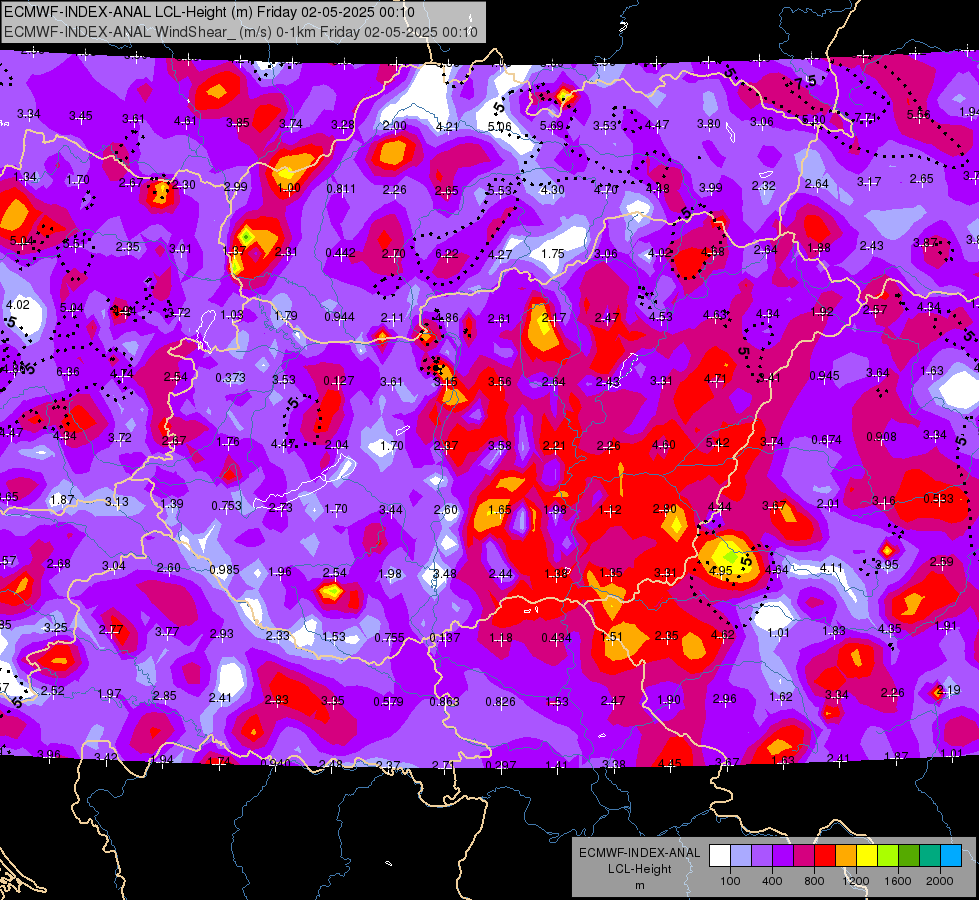Click the 800 legend tick label
Screen dimensions: 979x900
point(814,881)
